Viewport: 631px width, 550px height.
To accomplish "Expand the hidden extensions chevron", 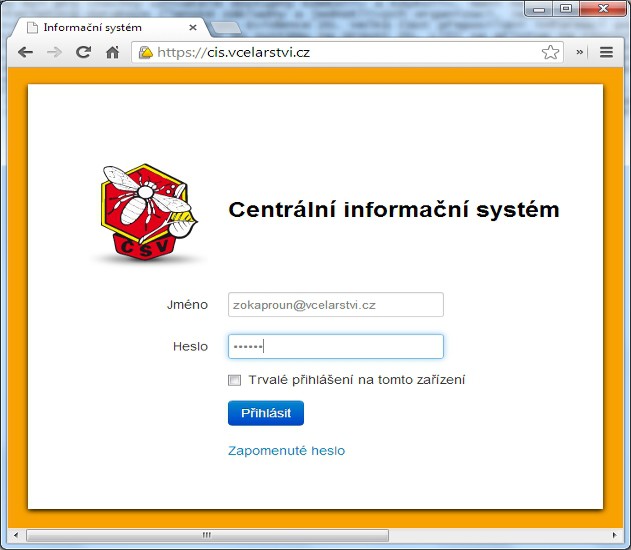I will 580,52.
